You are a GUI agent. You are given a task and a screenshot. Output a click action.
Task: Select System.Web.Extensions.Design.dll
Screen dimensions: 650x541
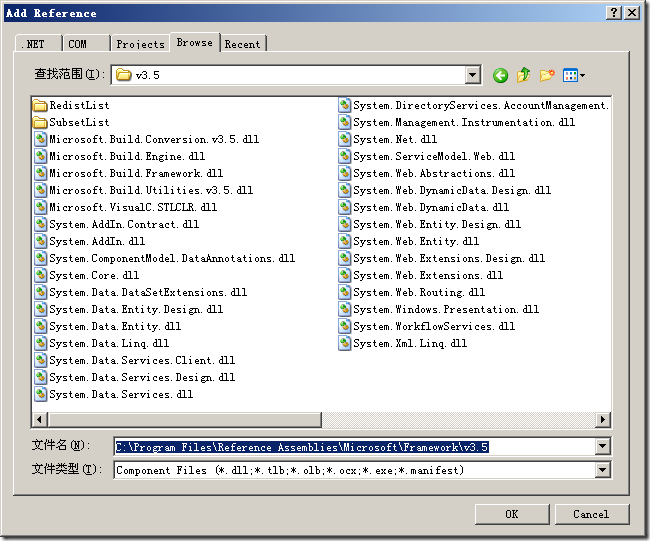[442, 258]
